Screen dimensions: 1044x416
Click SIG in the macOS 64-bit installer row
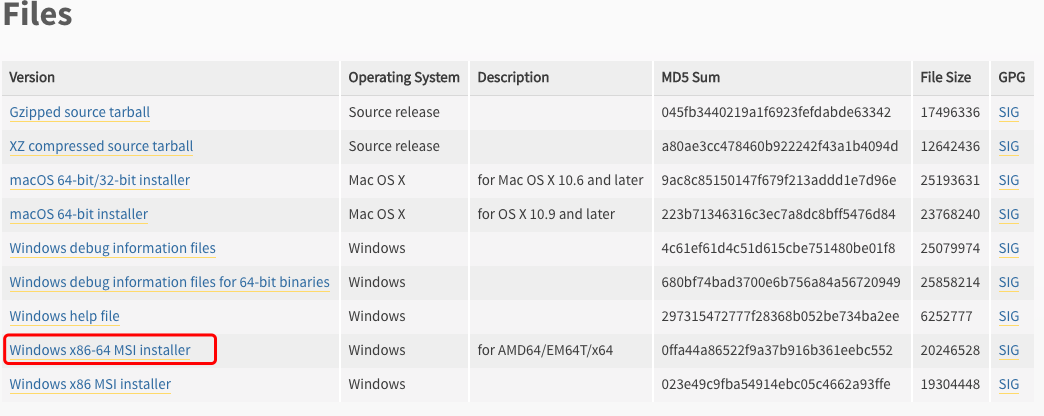click(1008, 214)
